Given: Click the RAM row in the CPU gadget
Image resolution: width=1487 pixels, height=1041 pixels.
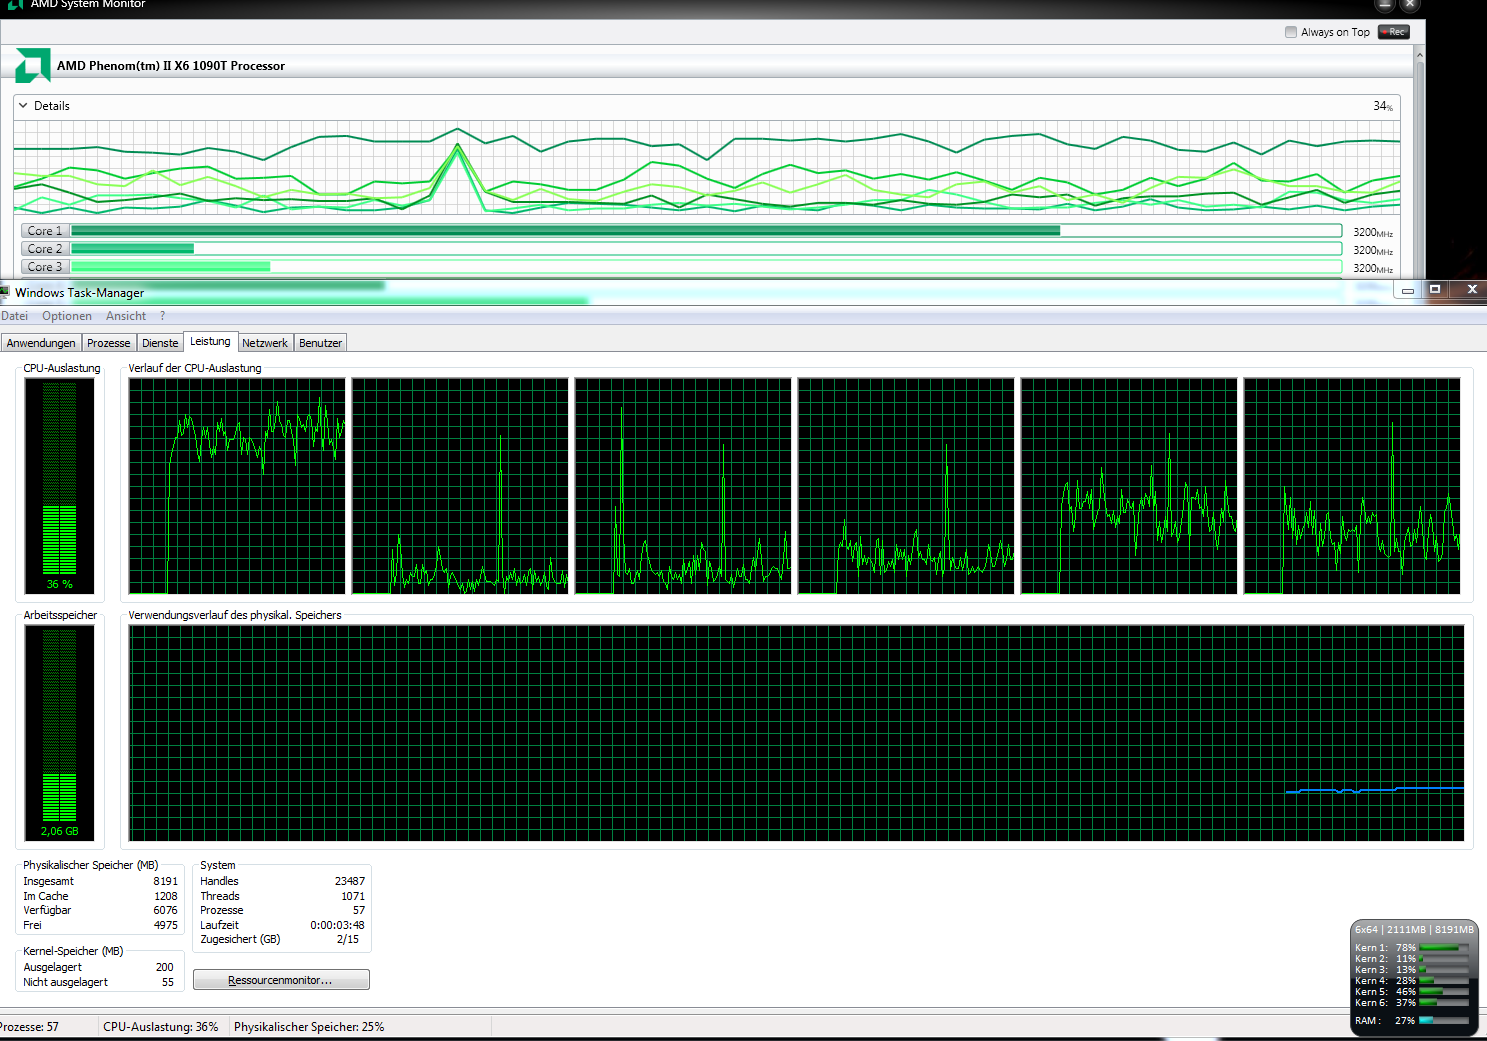Looking at the screenshot, I should [x=1412, y=1020].
